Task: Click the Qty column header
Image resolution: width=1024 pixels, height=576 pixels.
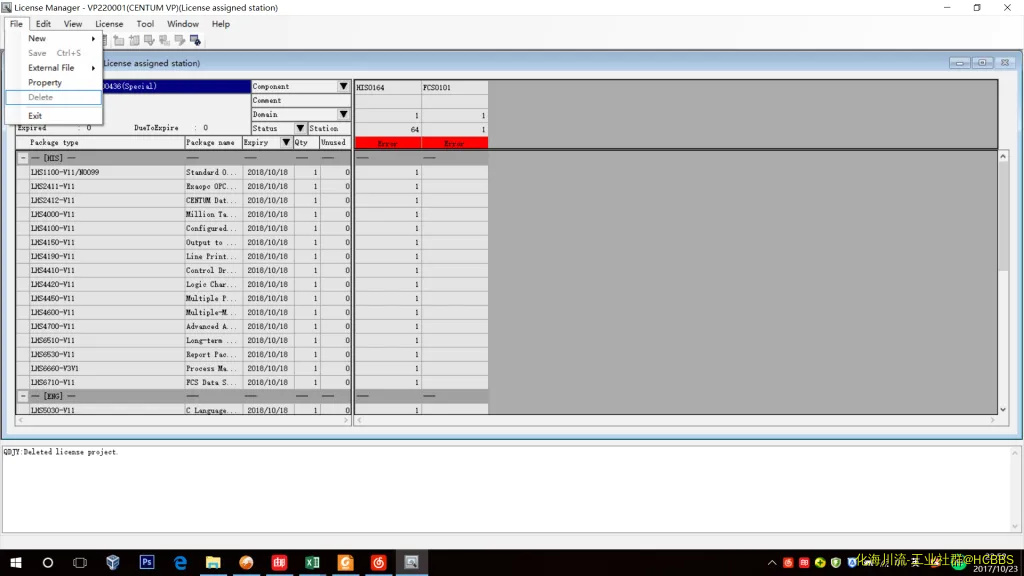Action: (306, 142)
